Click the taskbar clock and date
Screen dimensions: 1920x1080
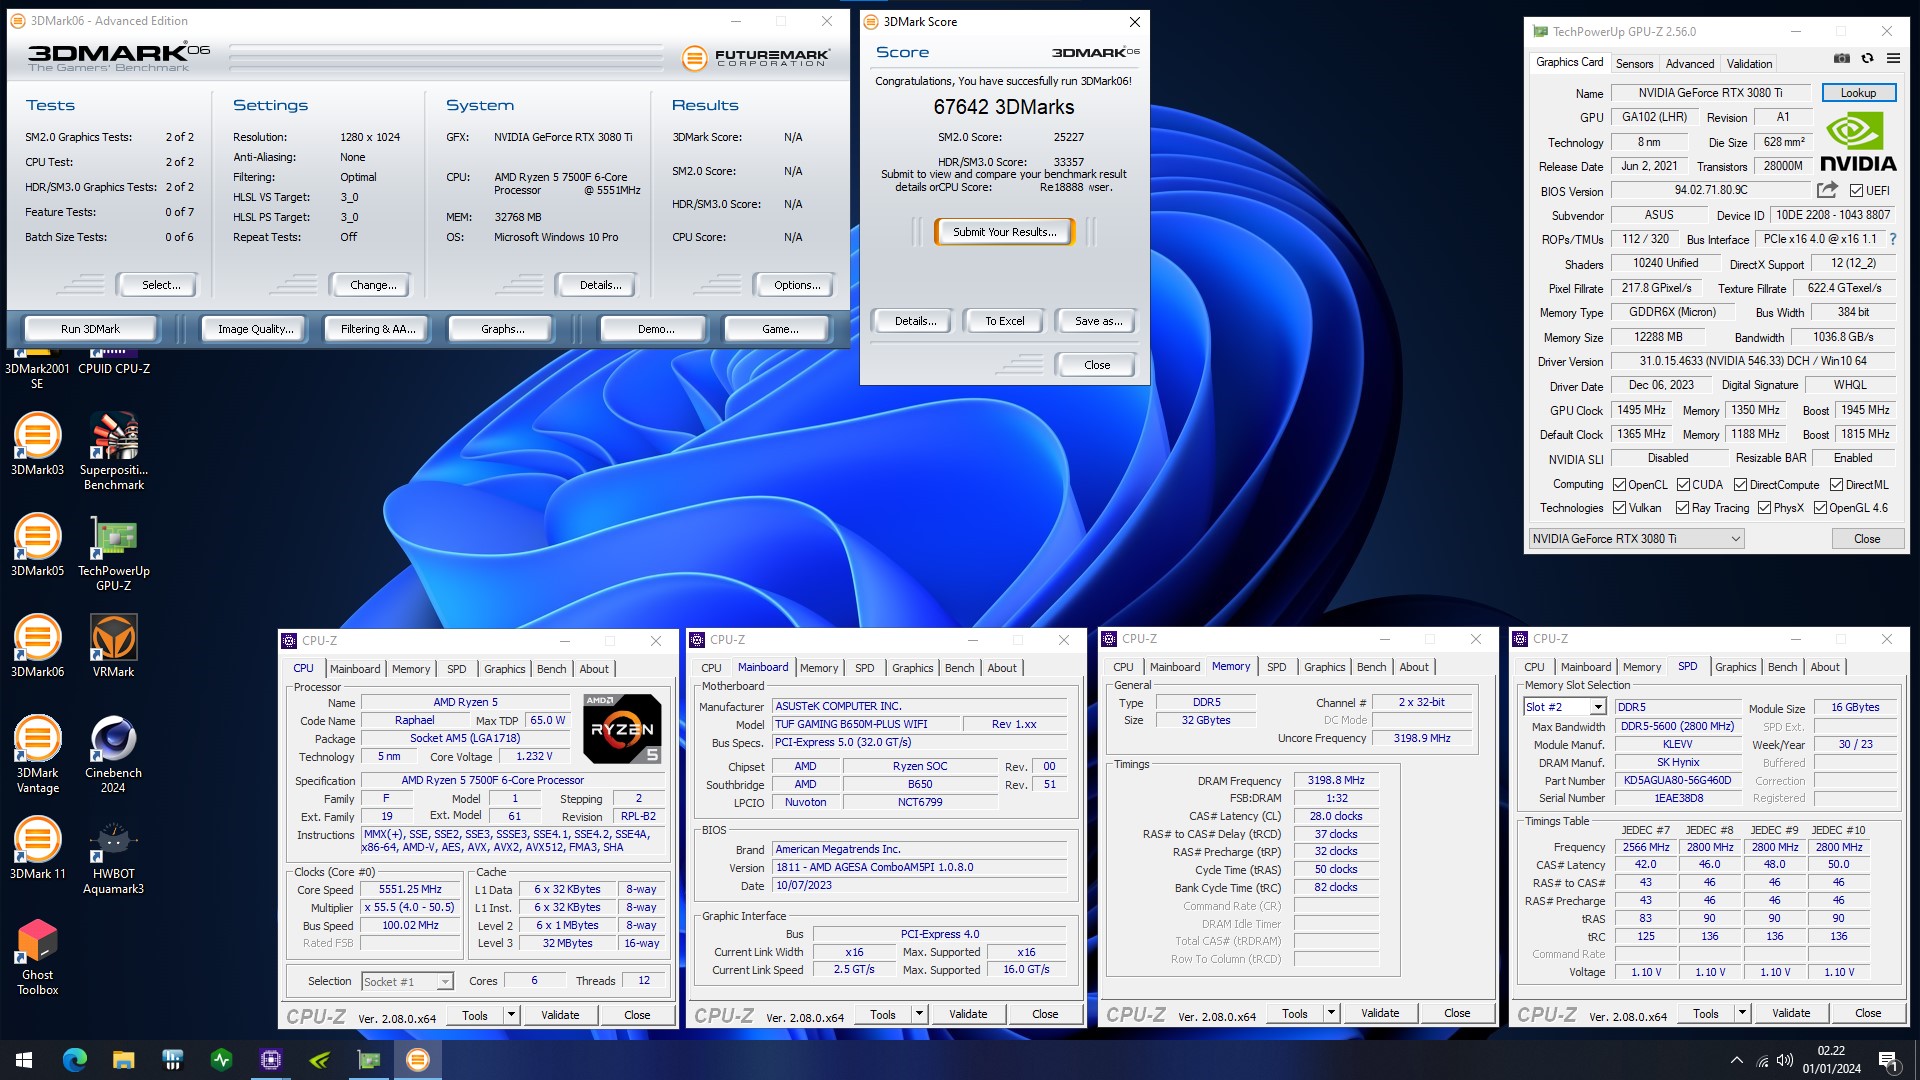pos(1831,1060)
